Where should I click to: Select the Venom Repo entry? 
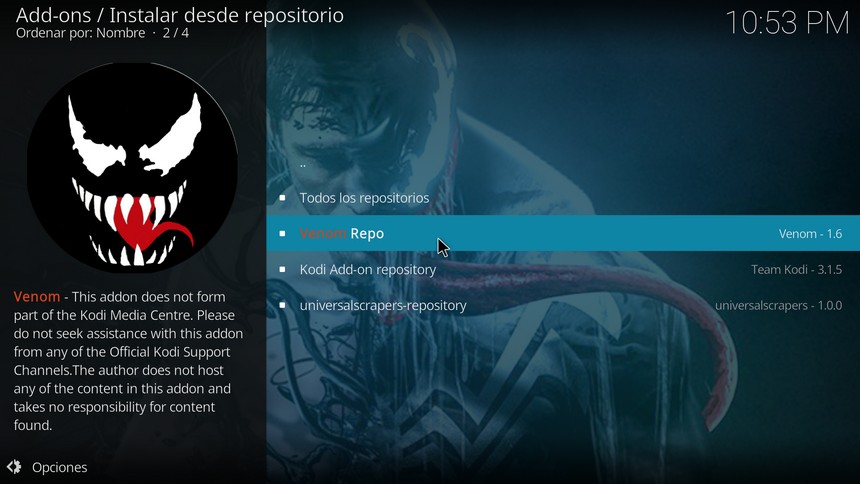coord(563,233)
